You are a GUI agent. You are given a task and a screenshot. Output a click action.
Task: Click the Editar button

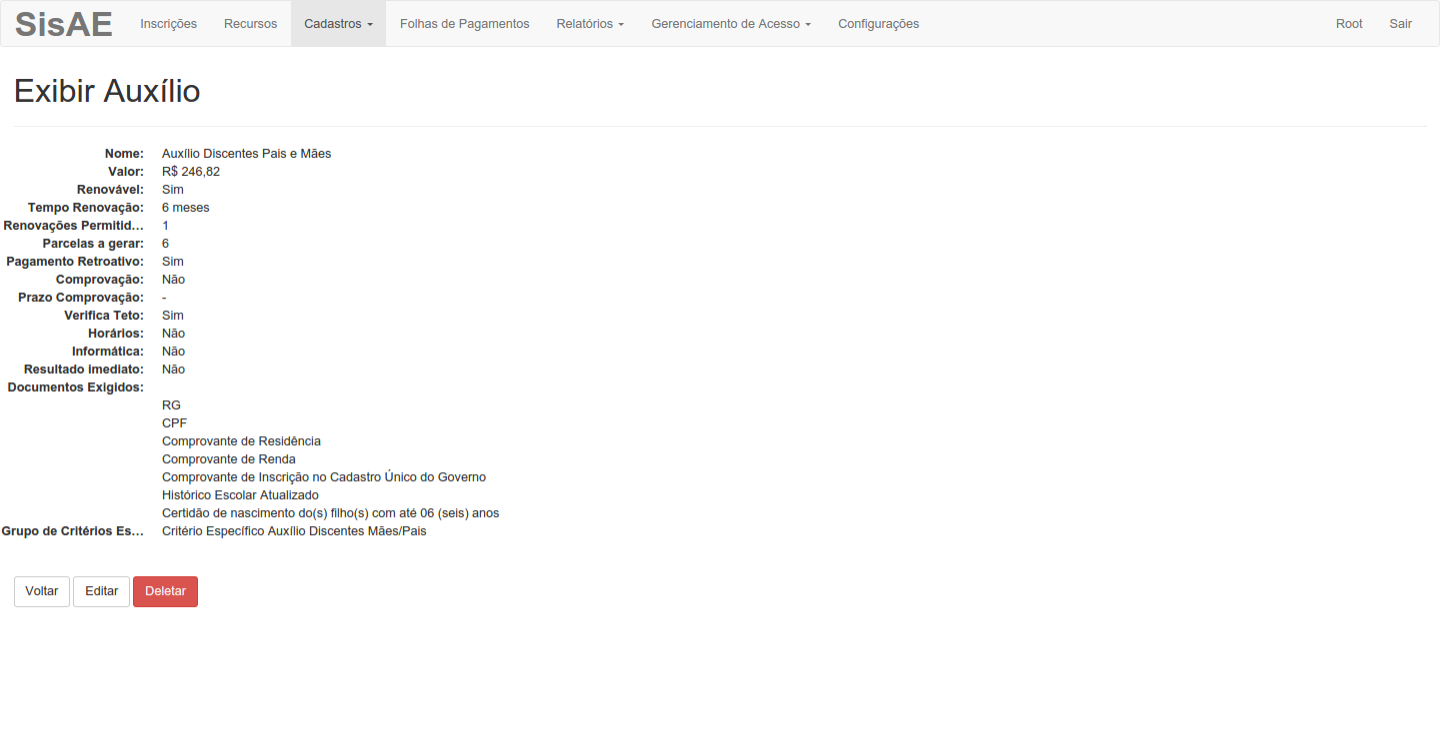point(102,591)
